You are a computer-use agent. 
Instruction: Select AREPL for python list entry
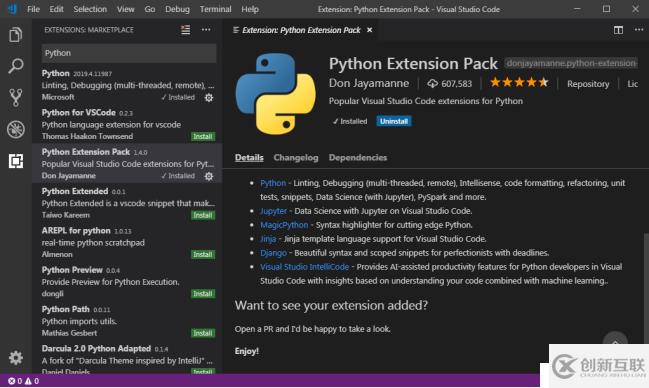[x=127, y=242]
